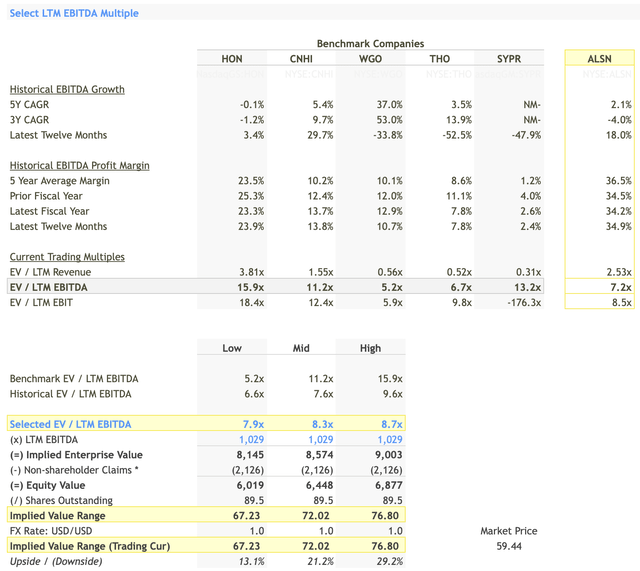Click the Selected EV / LTM EBITDA label
This screenshot has width=640, height=571.
pos(70,424)
